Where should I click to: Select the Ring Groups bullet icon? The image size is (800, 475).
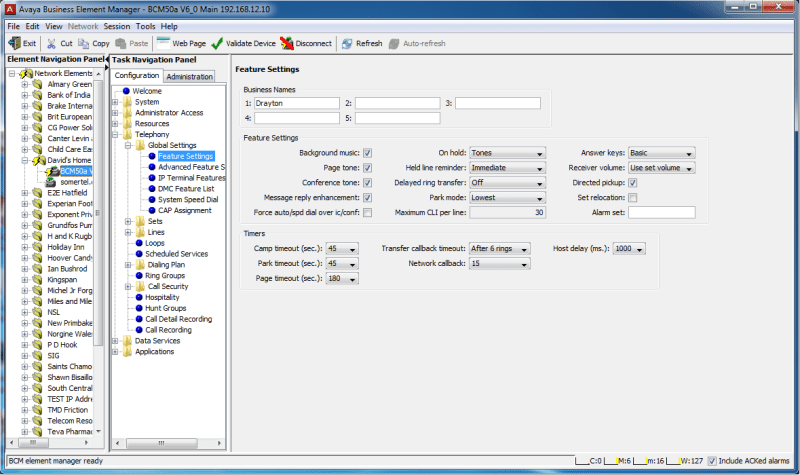click(x=139, y=276)
